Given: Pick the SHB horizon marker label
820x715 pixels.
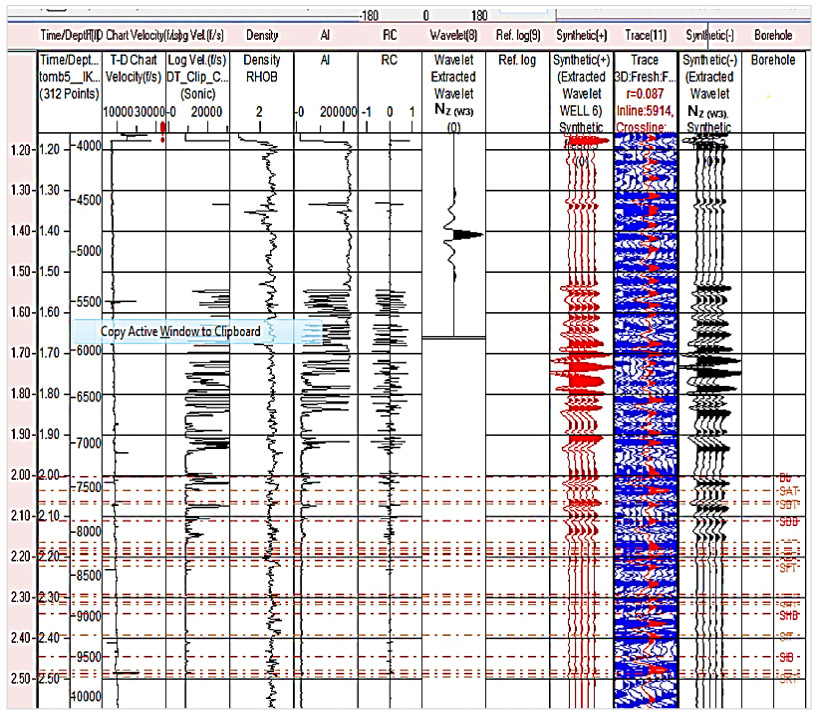Looking at the screenshot, I should coord(788,616).
